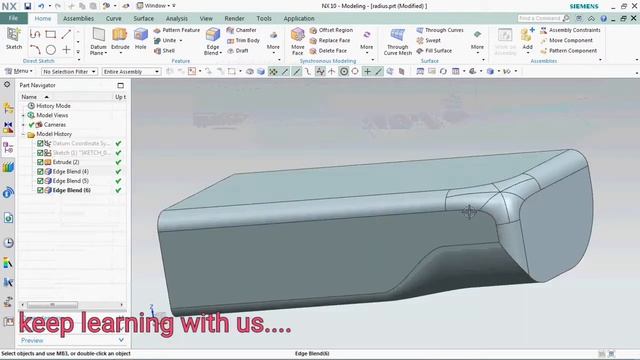The image size is (640, 360).
Task: Expand the Unite dropdown arrow
Action: point(181,40)
